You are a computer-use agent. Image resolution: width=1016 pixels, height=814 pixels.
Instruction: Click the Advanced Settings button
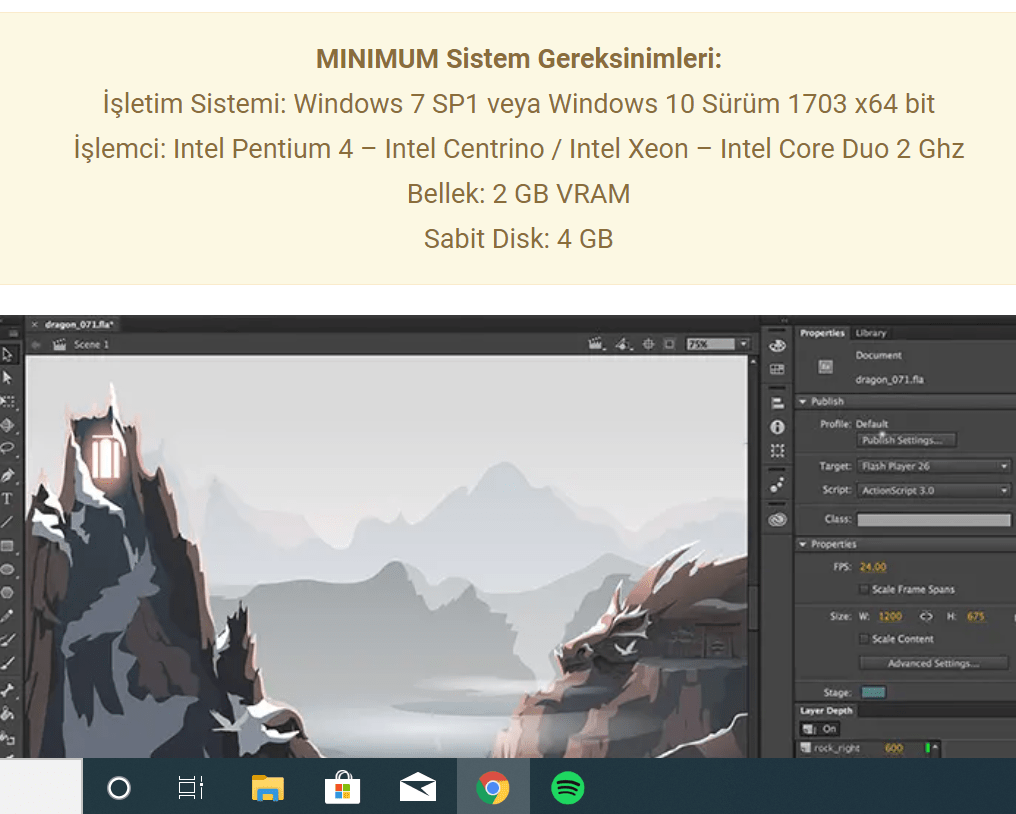tap(934, 663)
